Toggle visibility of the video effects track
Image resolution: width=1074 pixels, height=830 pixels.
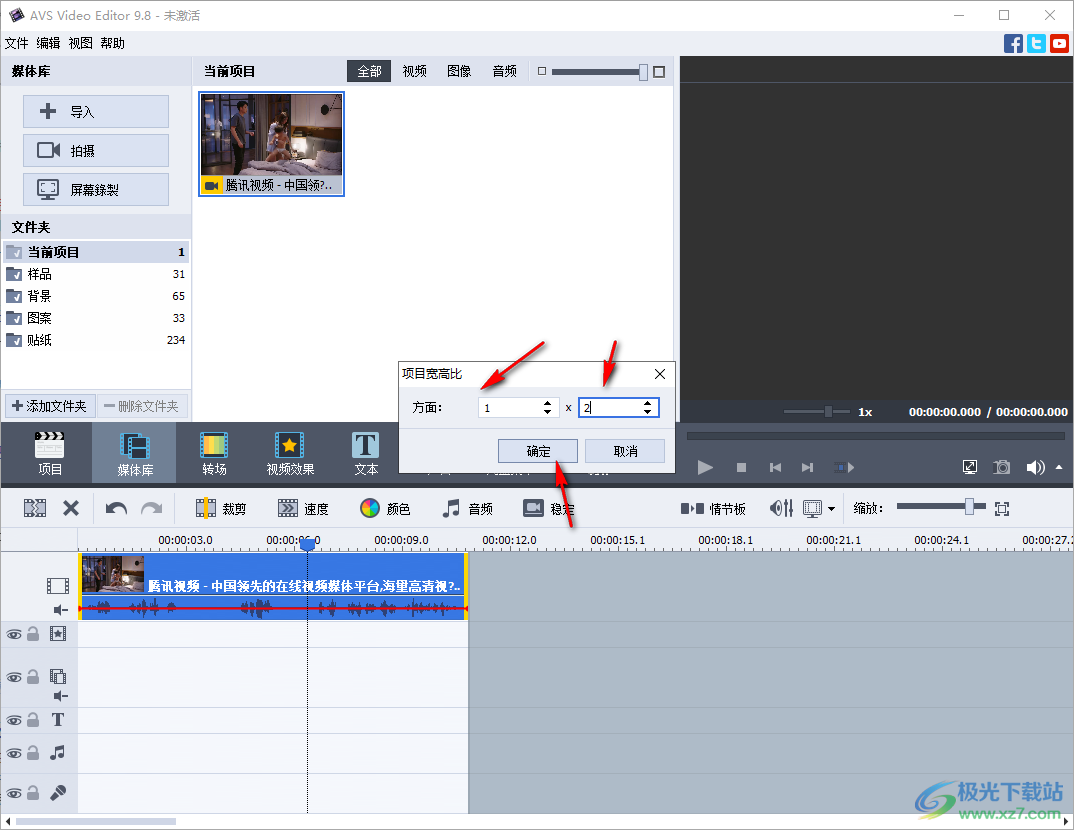pos(14,634)
